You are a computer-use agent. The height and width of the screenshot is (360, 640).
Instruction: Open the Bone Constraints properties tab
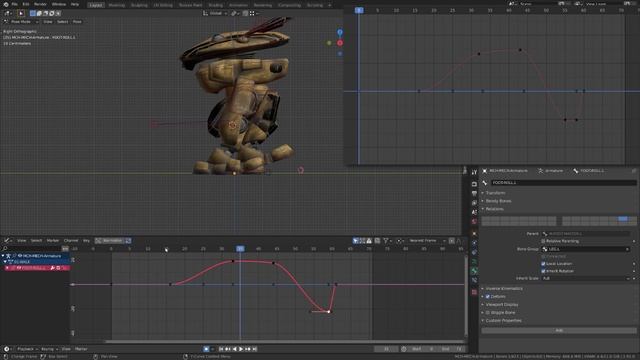point(474,280)
